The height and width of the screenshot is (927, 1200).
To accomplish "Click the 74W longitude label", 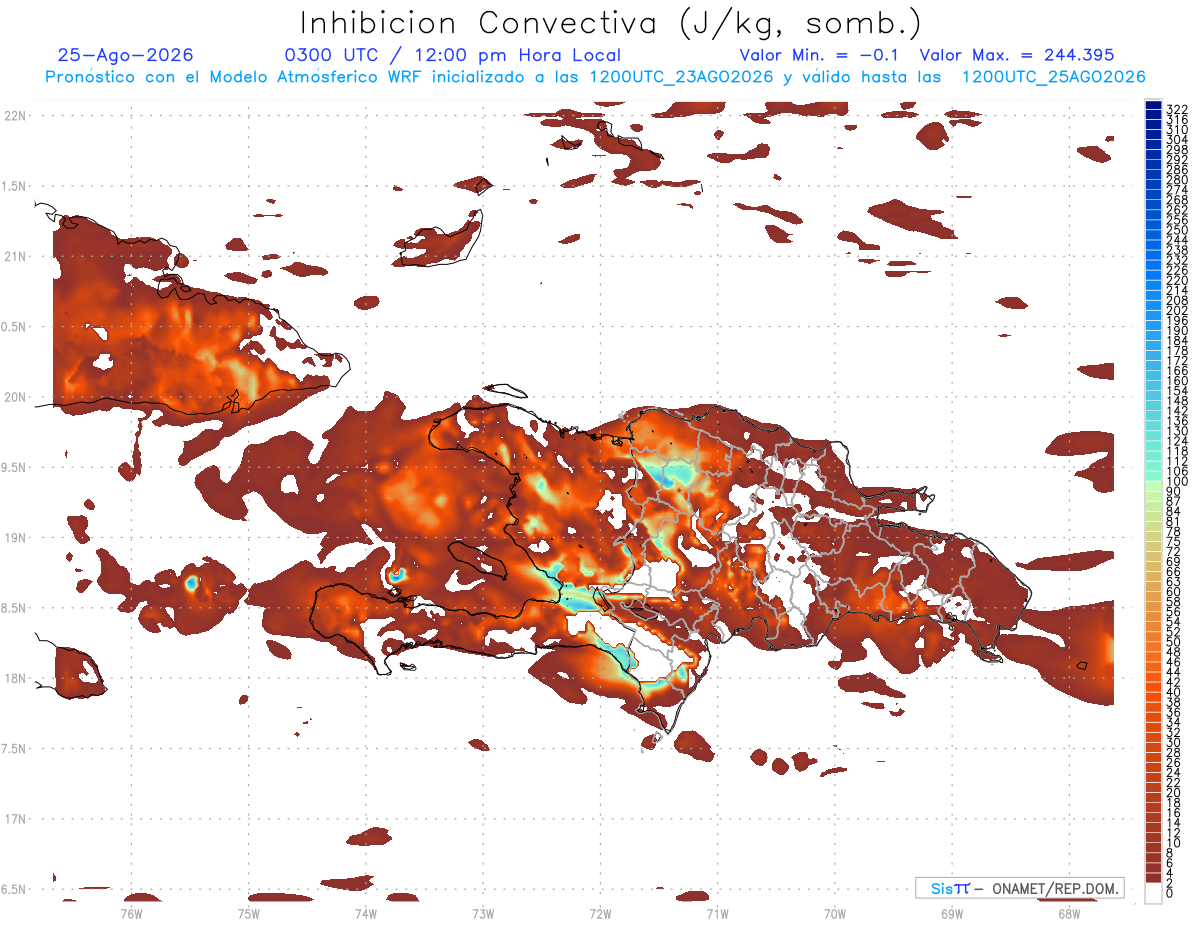I will [365, 913].
